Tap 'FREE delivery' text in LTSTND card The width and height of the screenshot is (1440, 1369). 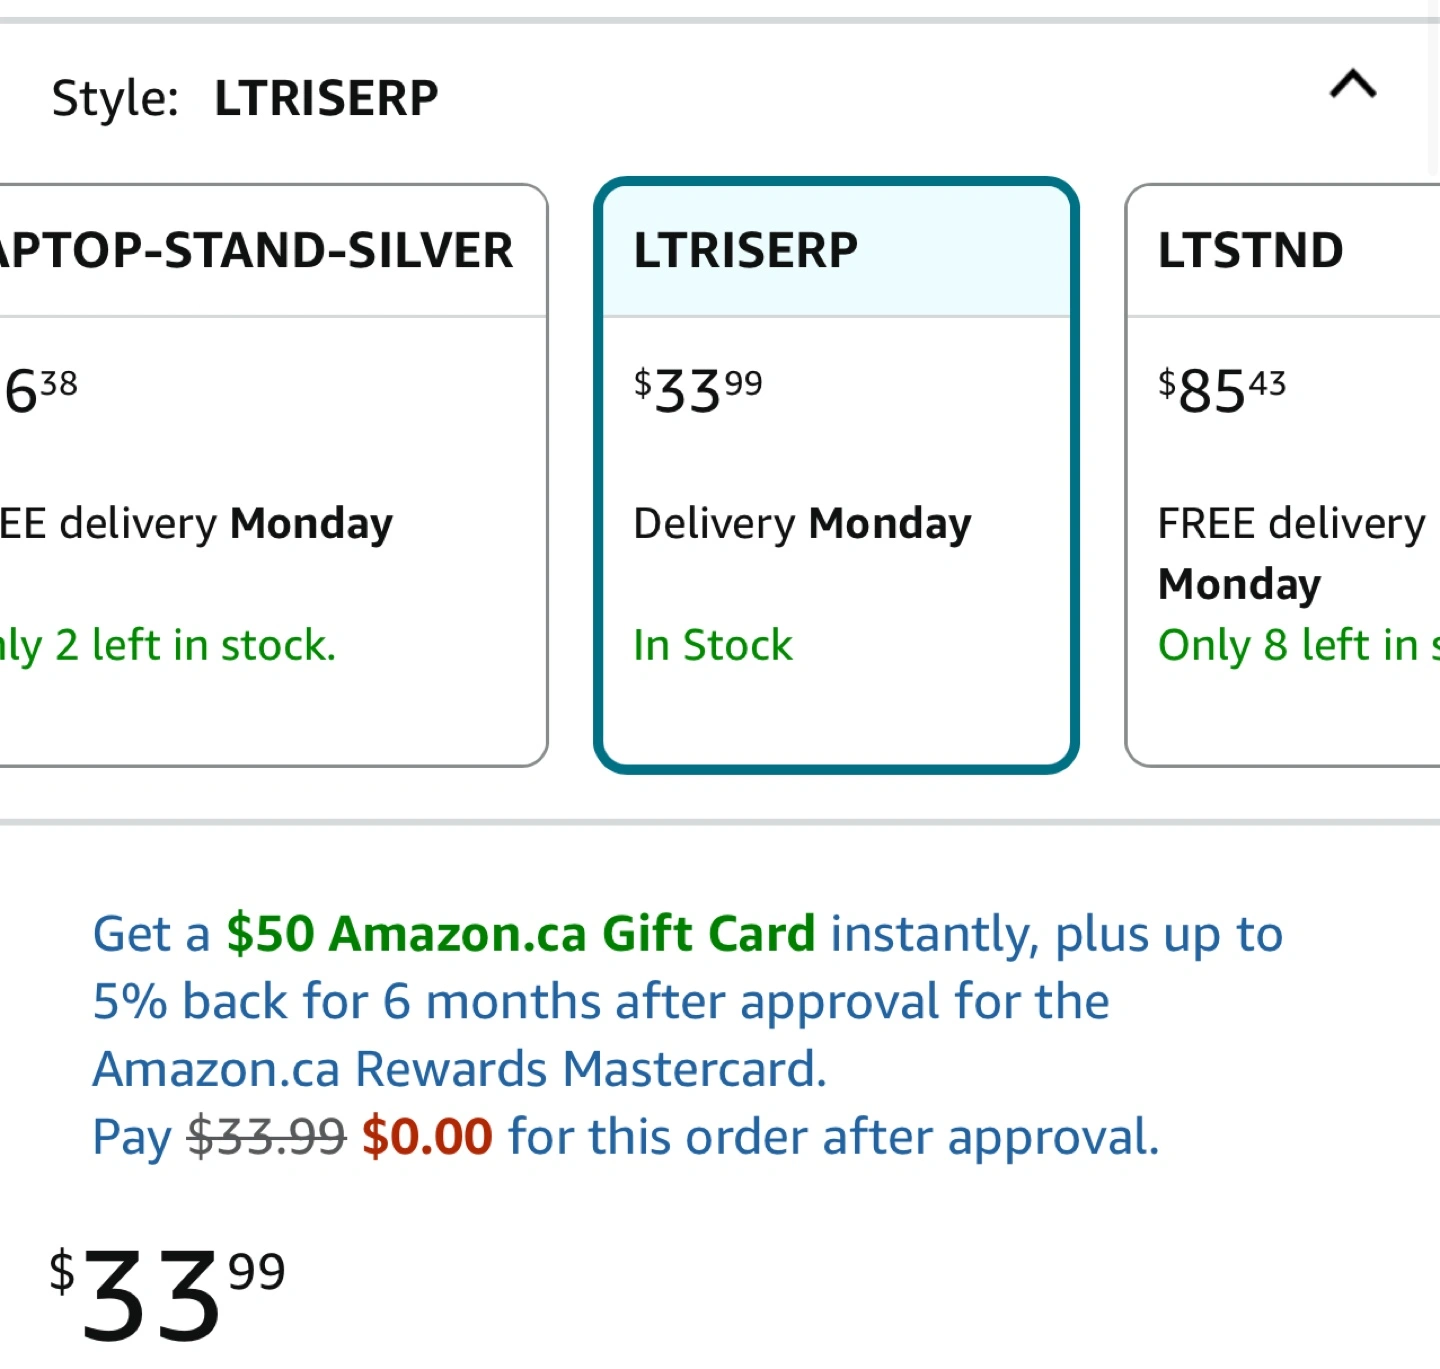click(x=1290, y=524)
